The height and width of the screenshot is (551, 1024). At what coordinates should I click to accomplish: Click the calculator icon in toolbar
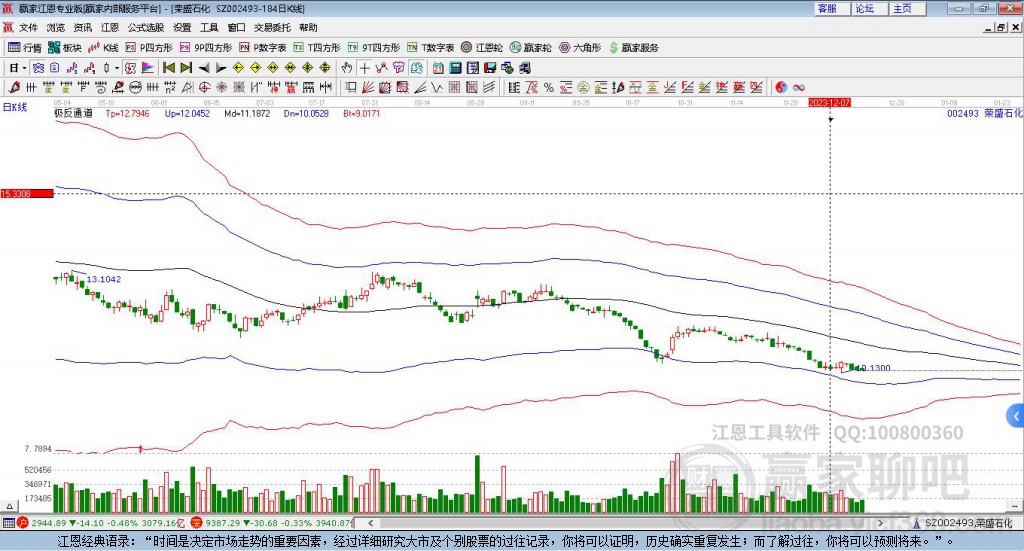click(x=455, y=68)
